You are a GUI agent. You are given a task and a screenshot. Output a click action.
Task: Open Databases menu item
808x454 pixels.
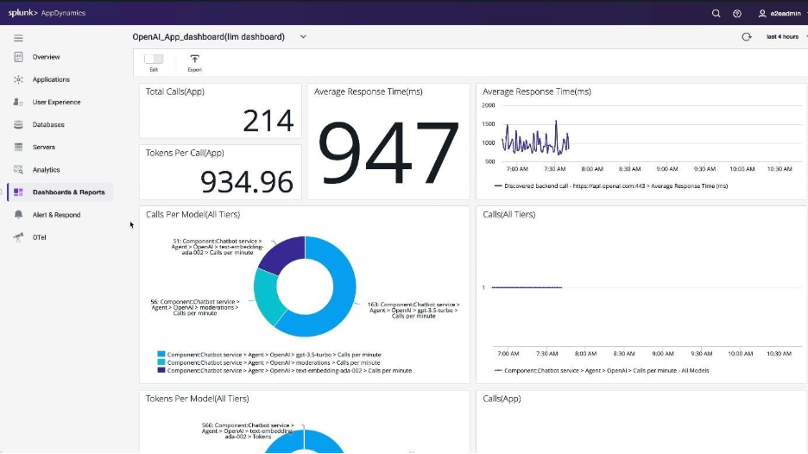pyautogui.click(x=48, y=125)
